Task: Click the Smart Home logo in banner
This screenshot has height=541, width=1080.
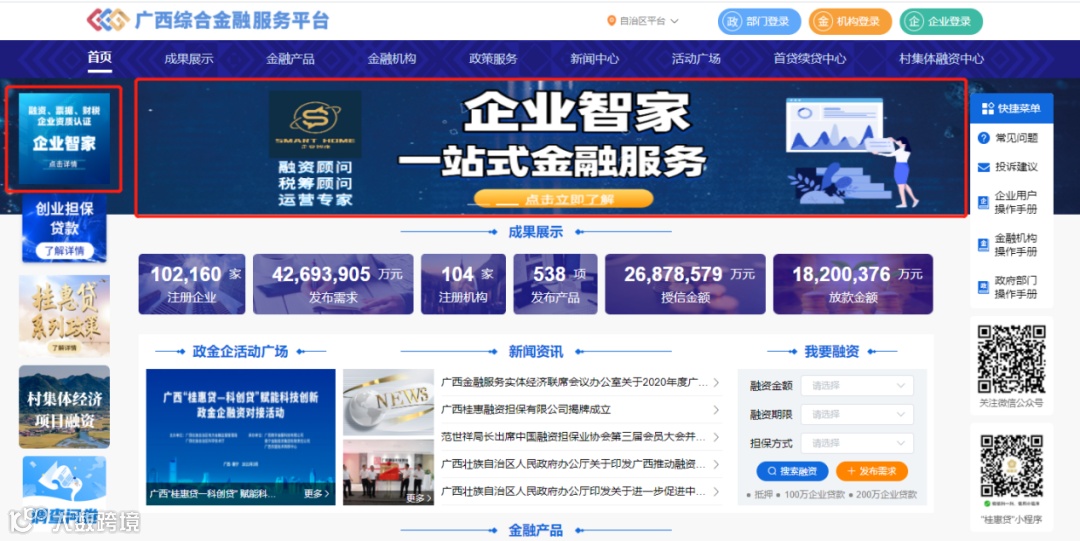Action: (x=315, y=124)
